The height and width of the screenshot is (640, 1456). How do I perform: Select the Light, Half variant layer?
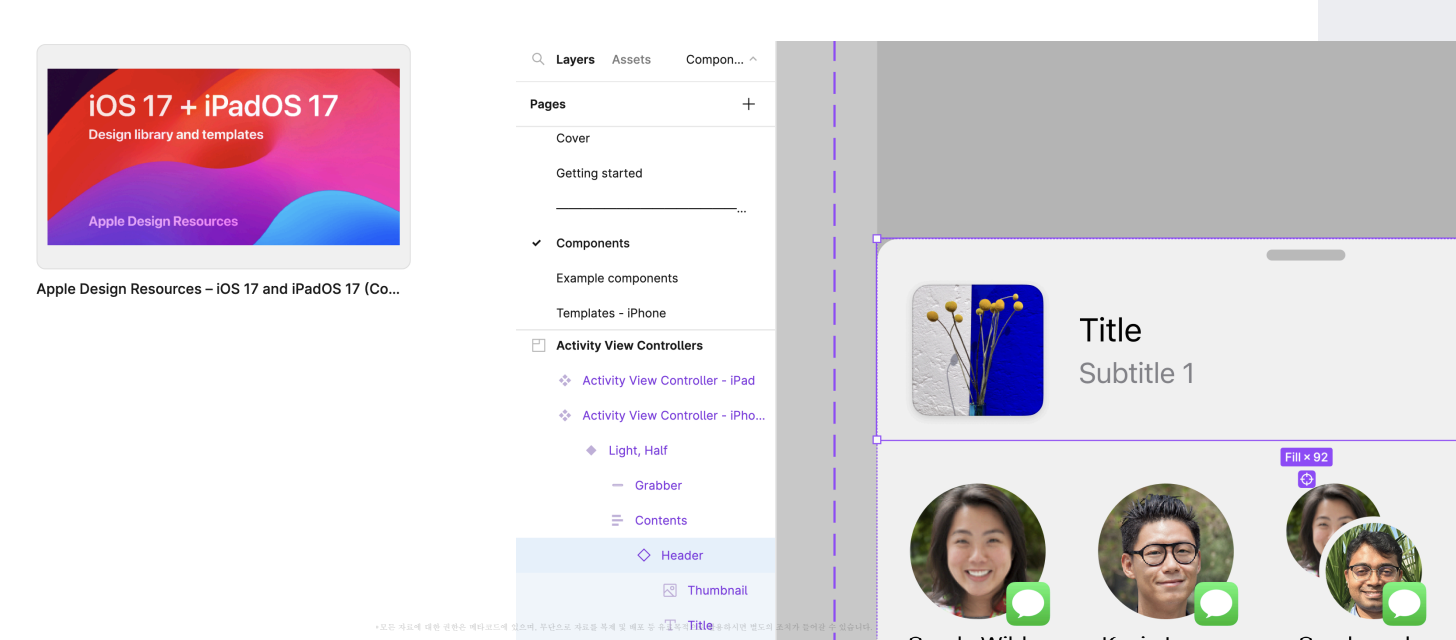tap(638, 450)
